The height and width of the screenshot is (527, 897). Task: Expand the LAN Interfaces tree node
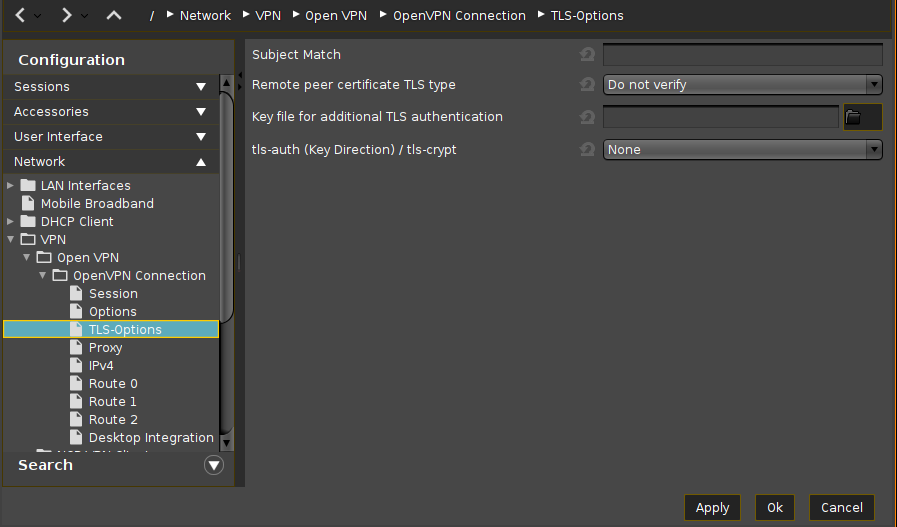point(11,185)
